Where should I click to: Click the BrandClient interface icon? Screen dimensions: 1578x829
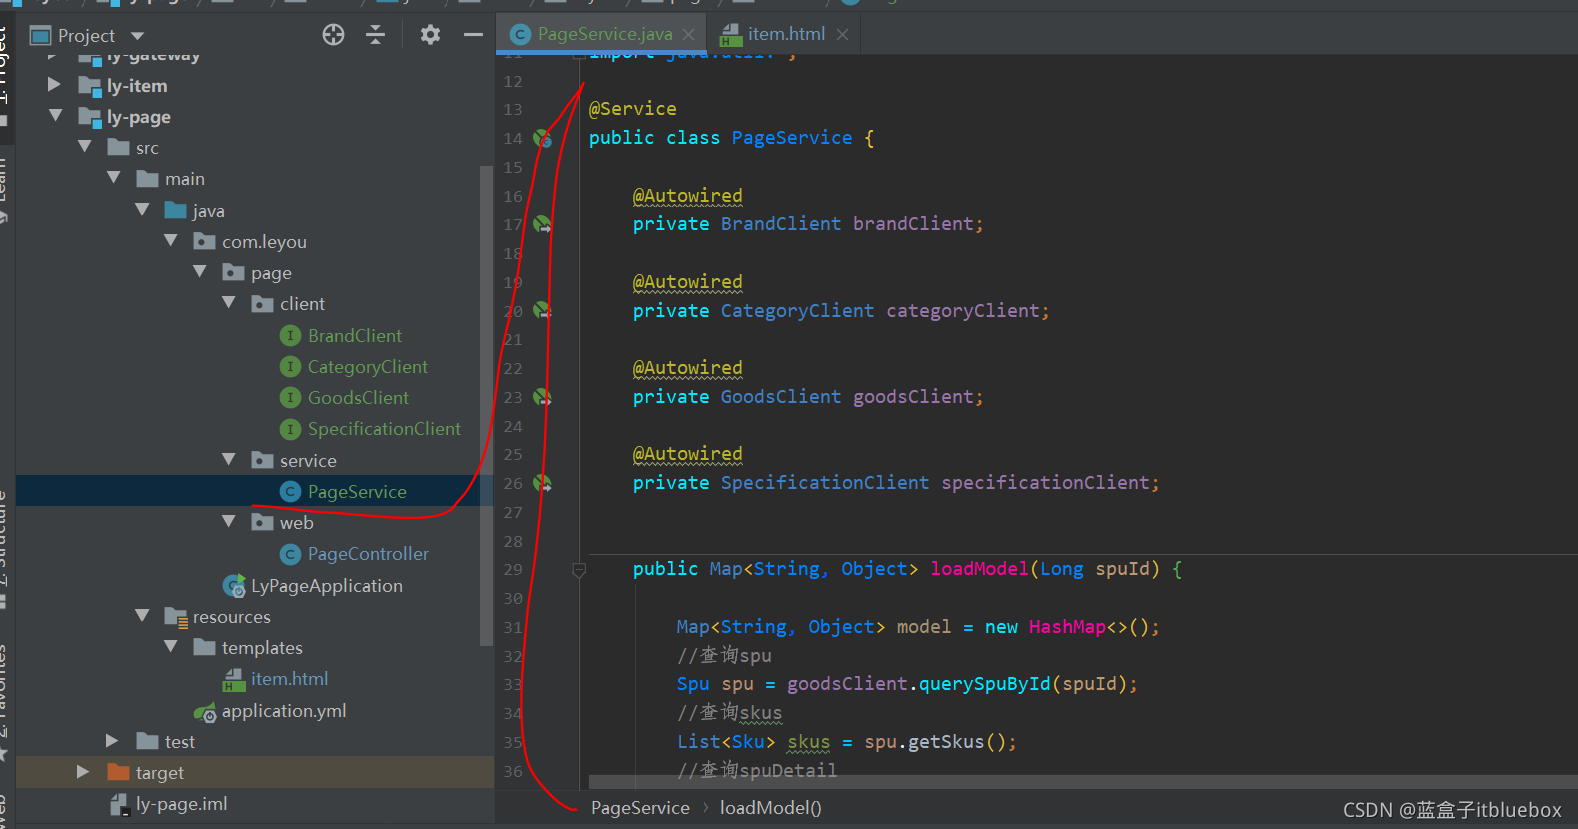pyautogui.click(x=290, y=336)
